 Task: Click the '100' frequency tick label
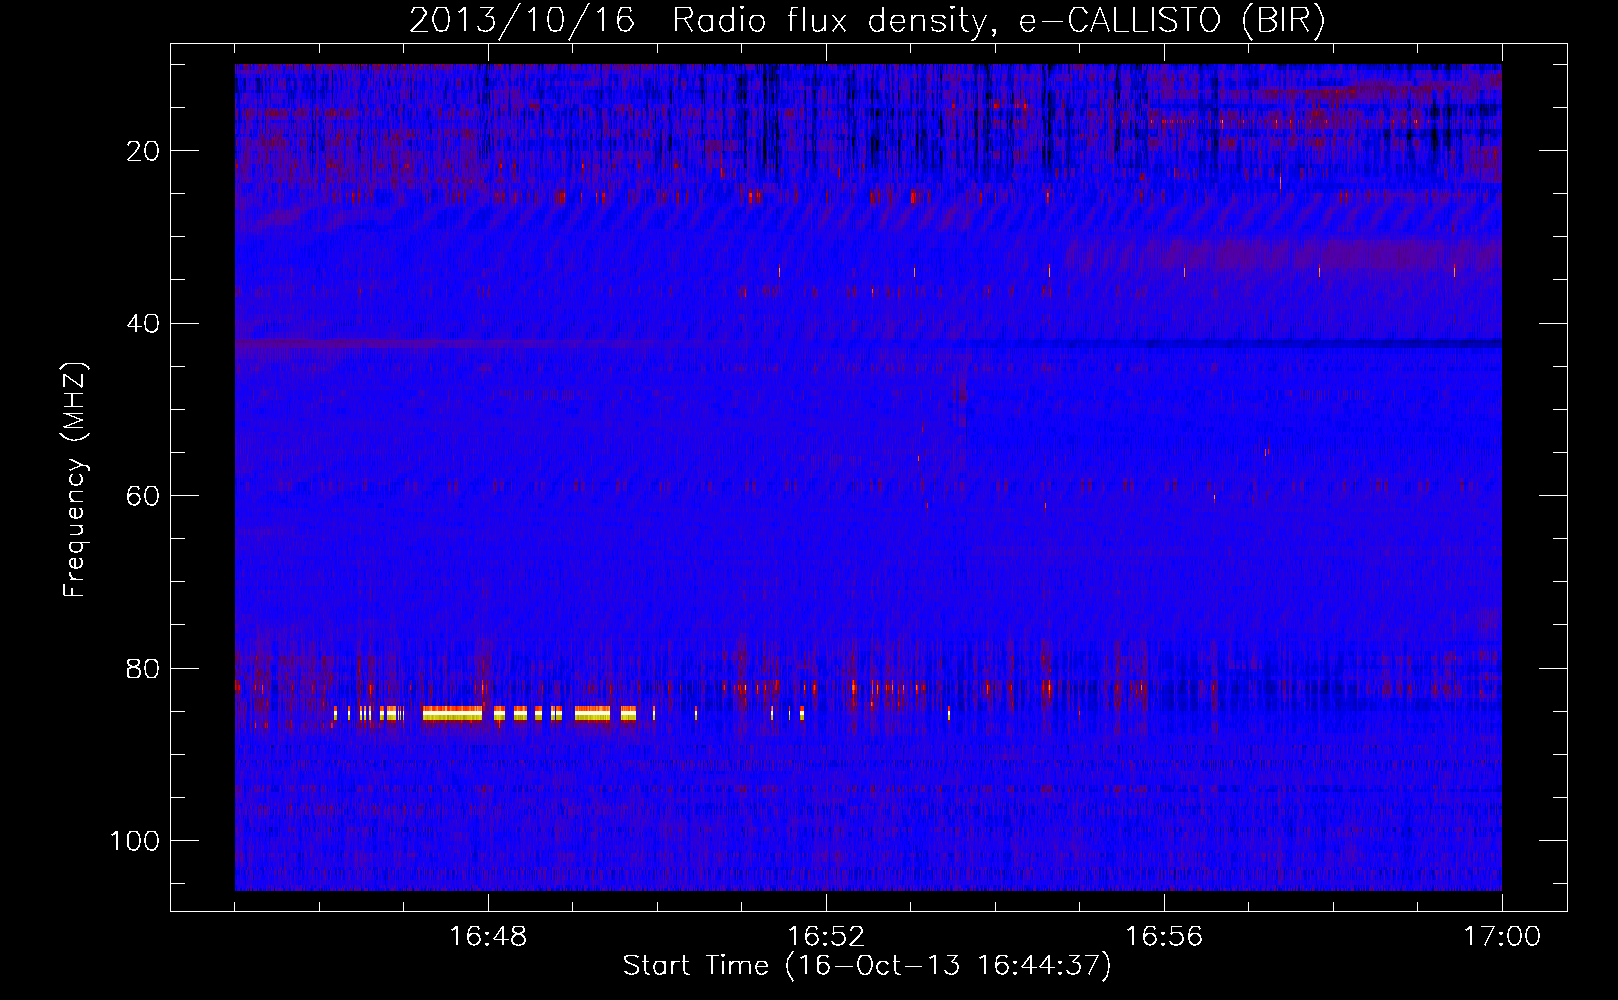click(135, 841)
